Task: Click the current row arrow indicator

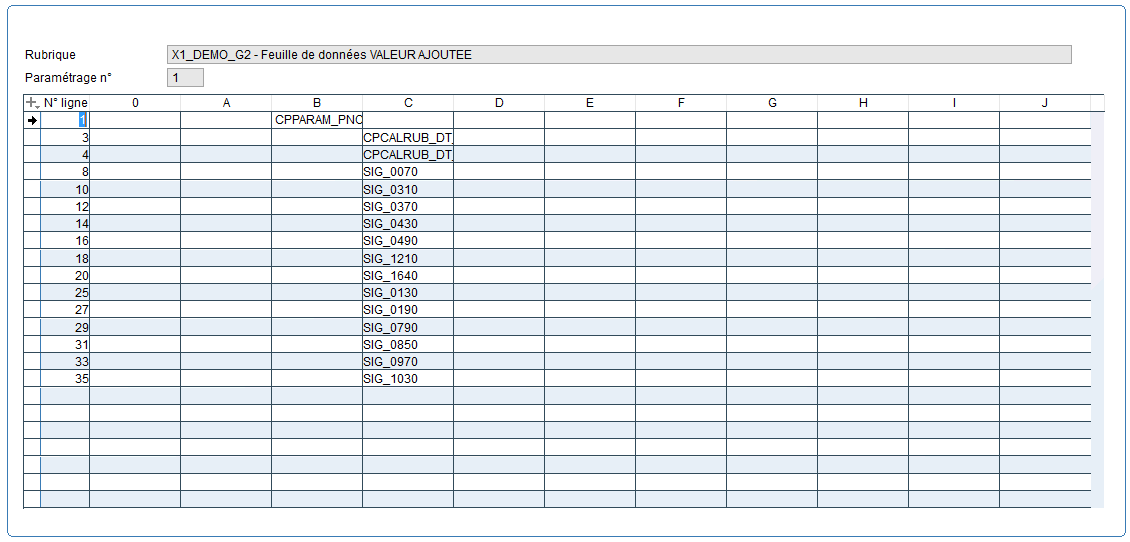Action: (x=31, y=120)
